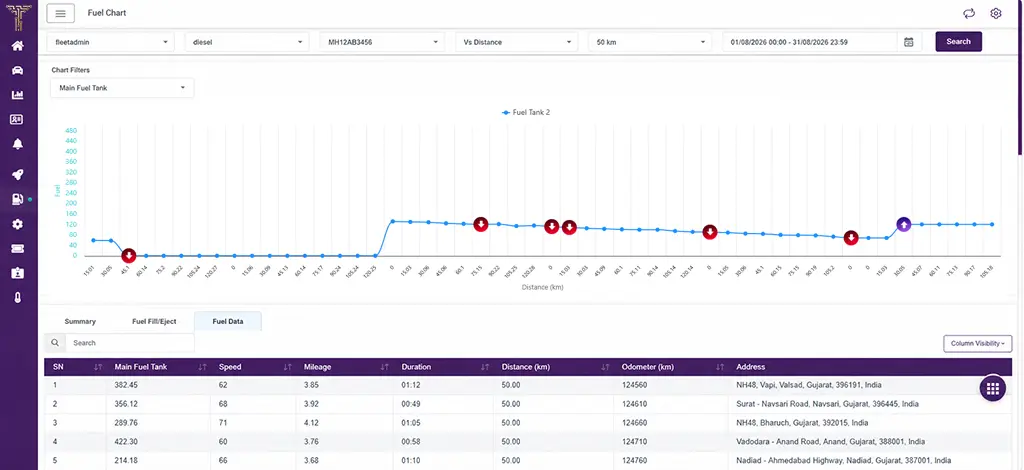1024x470 pixels.
Task: Open the bell notifications sidebar icon
Action: [18, 144]
